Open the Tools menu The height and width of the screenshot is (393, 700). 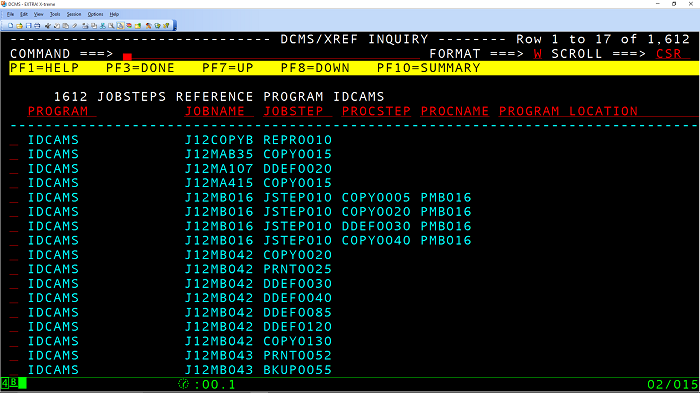tap(55, 14)
